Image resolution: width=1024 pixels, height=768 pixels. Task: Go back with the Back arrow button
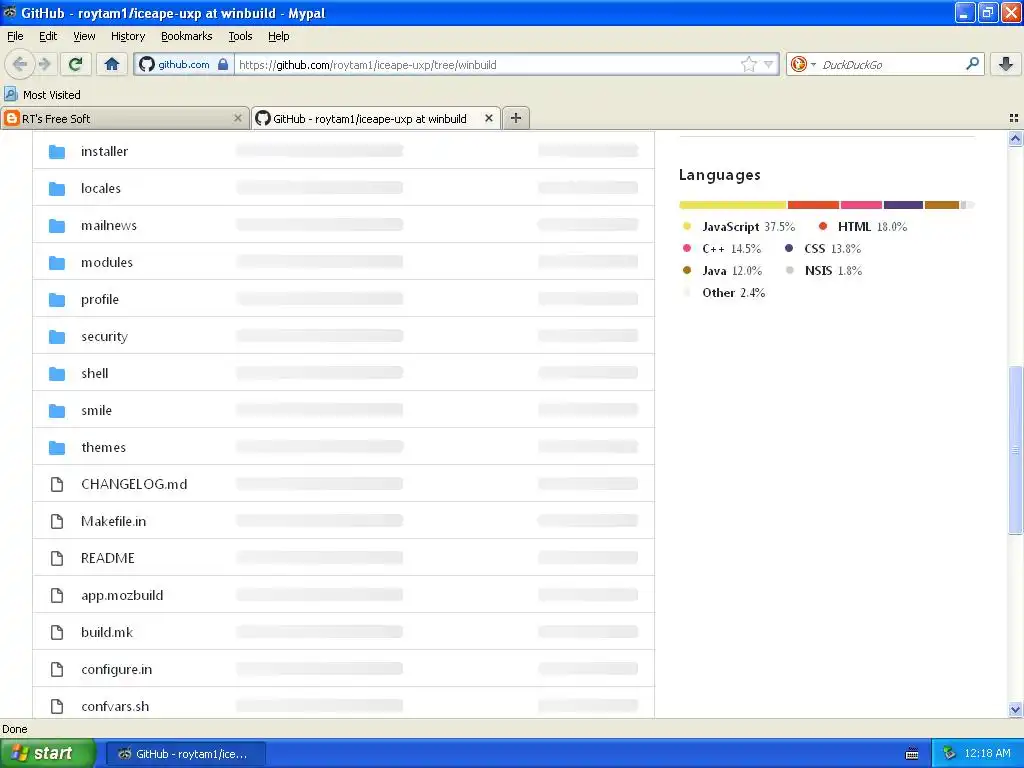point(20,64)
